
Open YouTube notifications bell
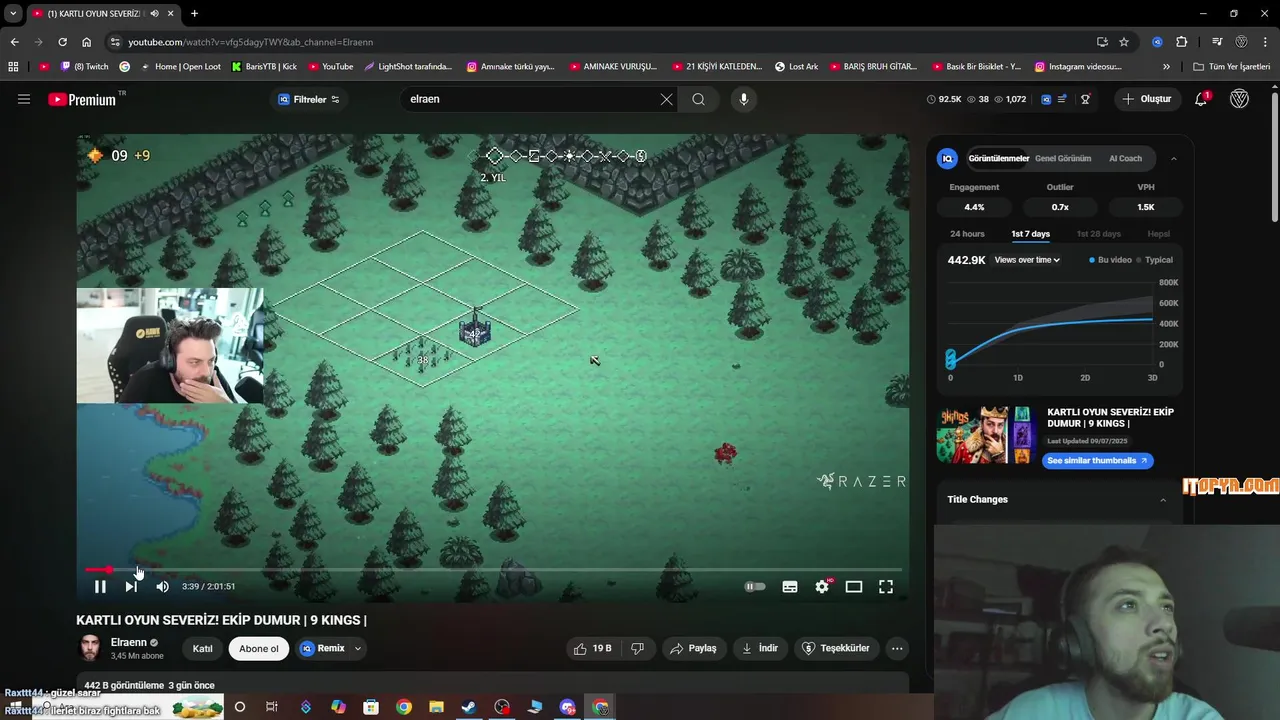click(x=1201, y=99)
